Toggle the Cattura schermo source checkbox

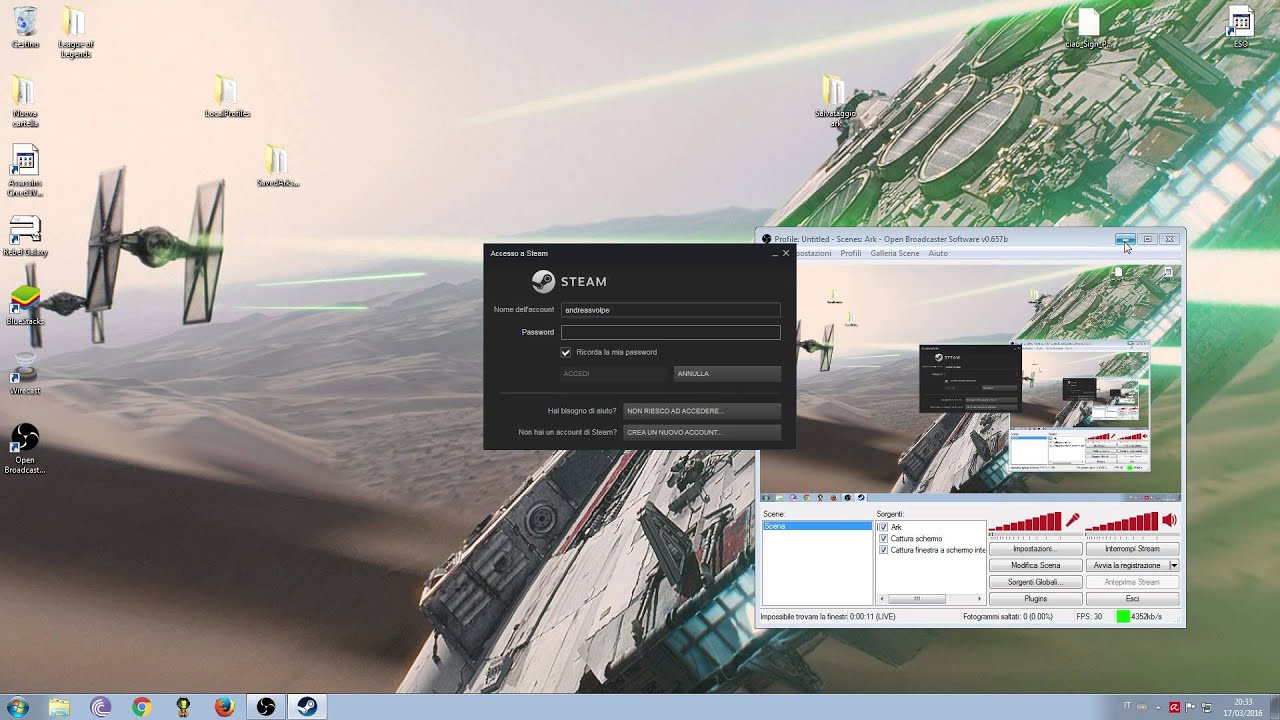883,538
